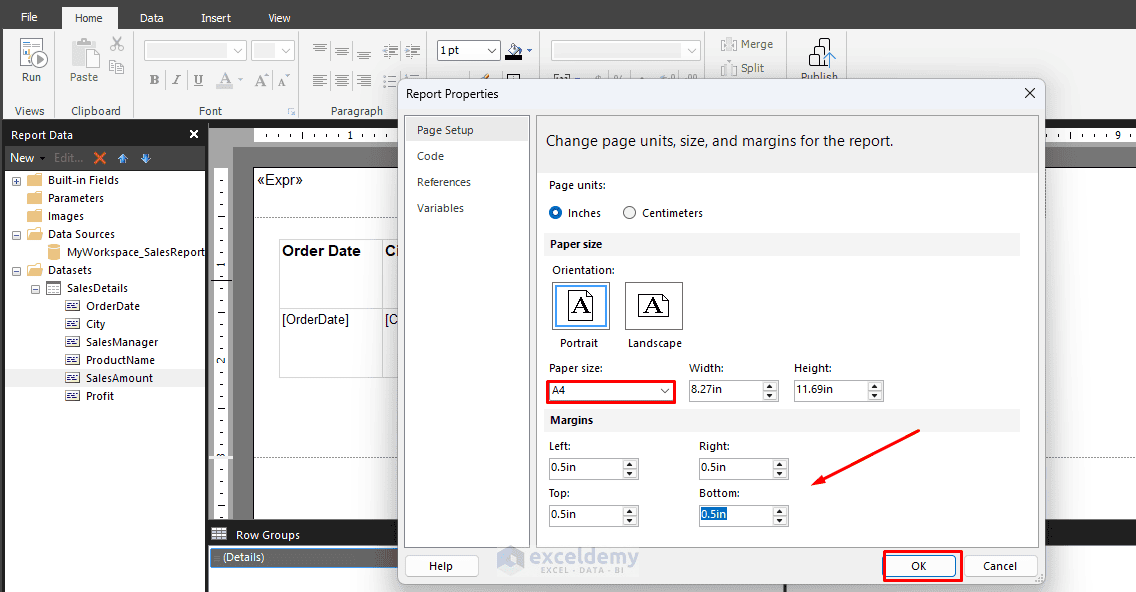Click align center paragraph icon
The image size is (1136, 592).
342,80
